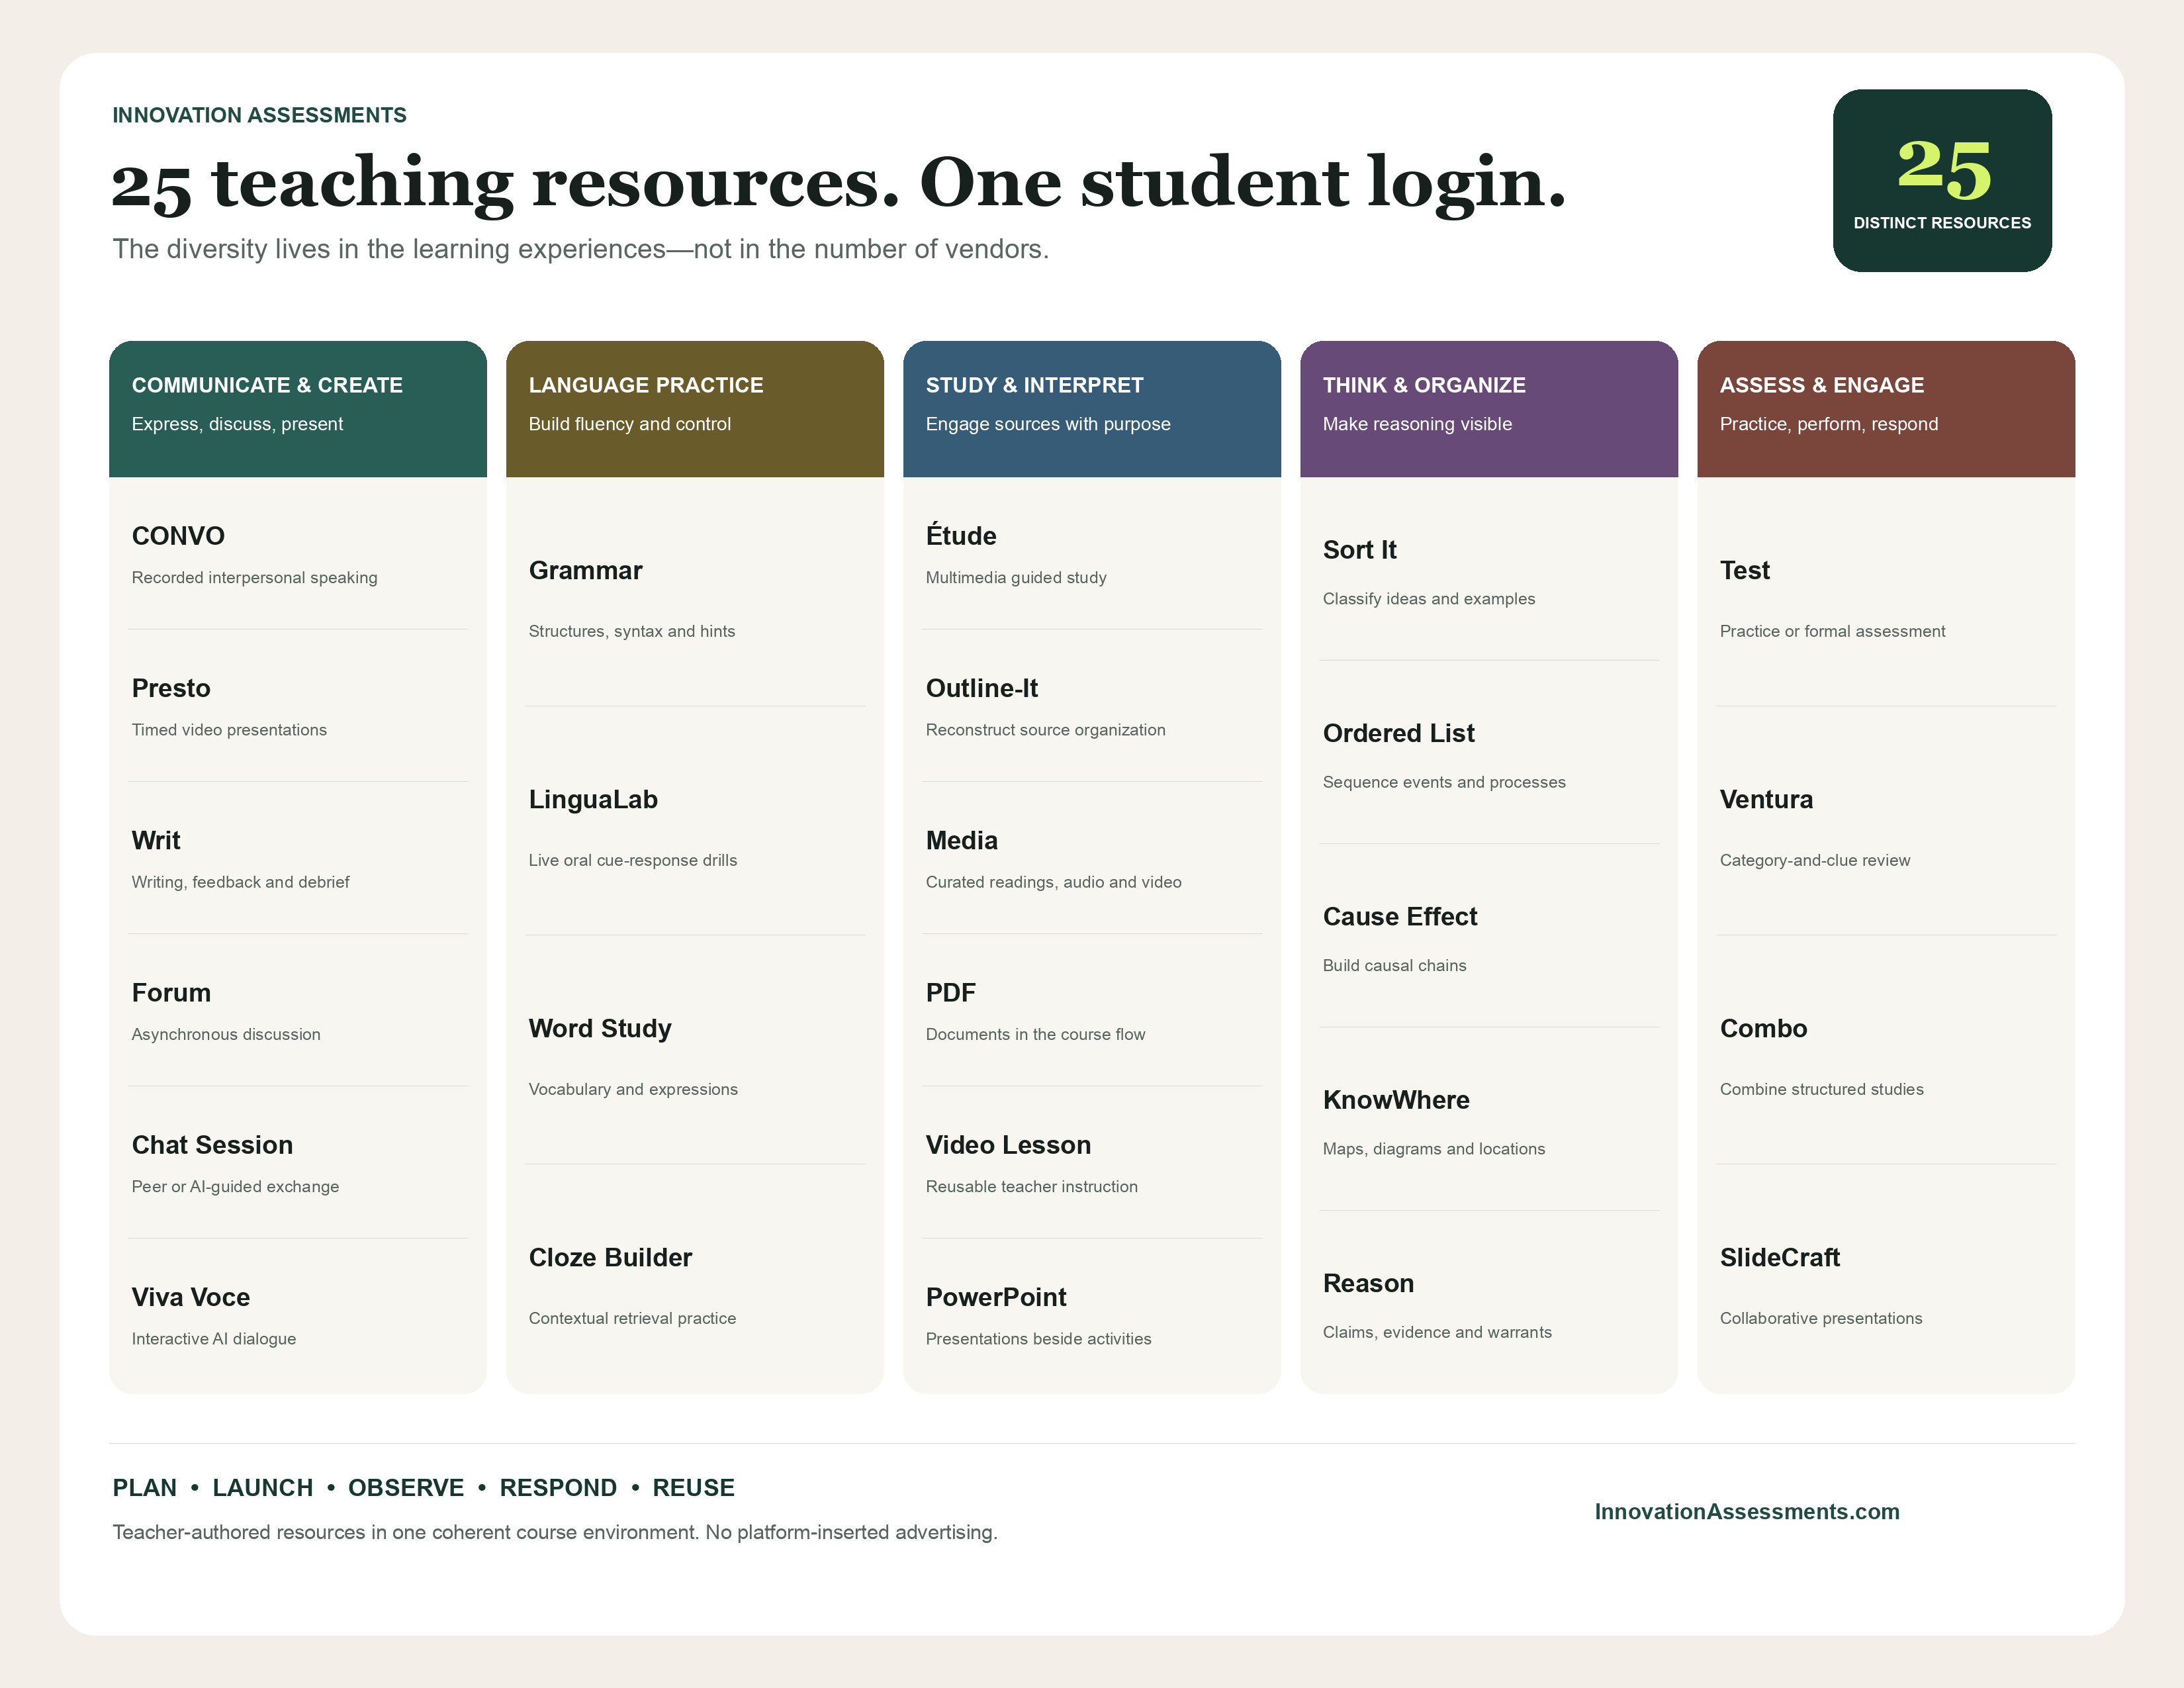
Task: Click the Writ resource title
Action: (x=156, y=840)
